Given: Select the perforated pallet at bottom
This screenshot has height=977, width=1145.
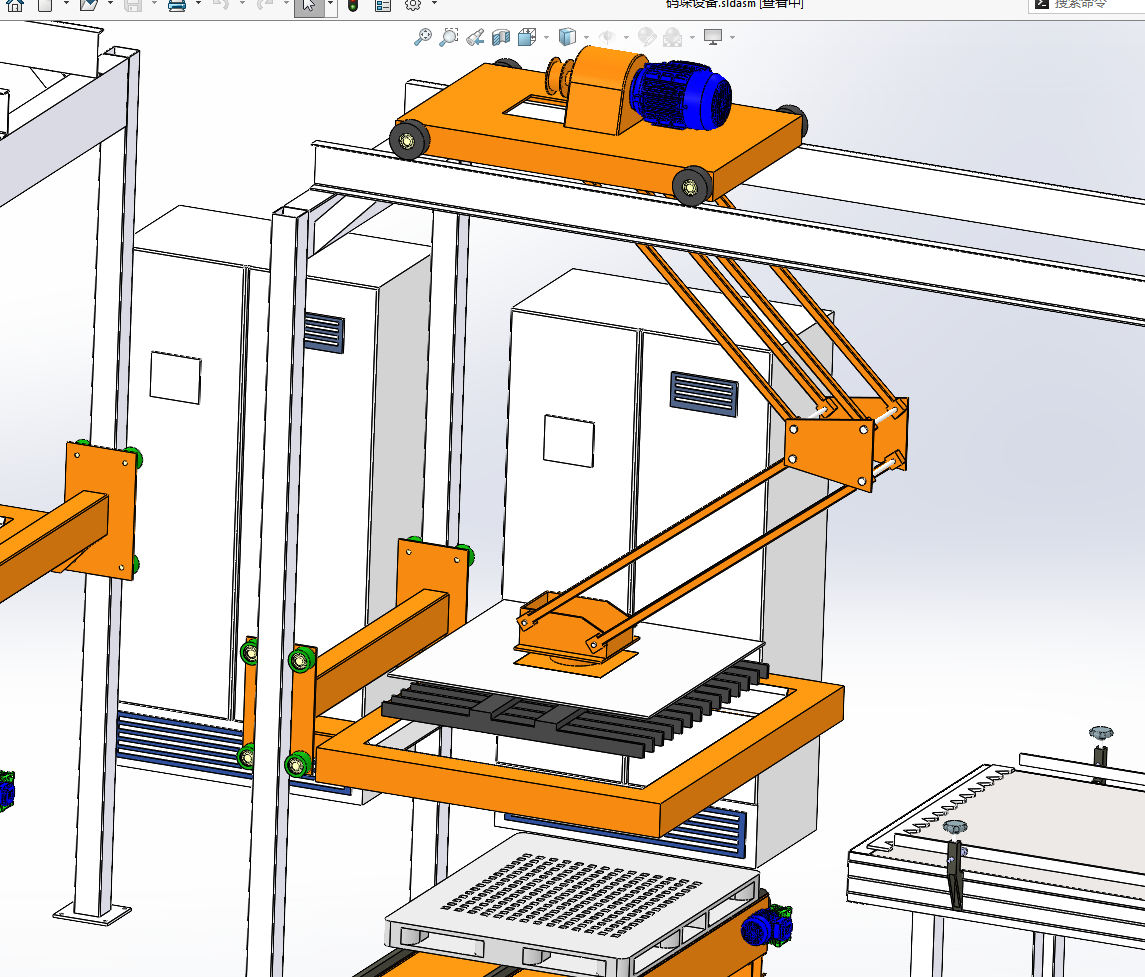Looking at the screenshot, I should [573, 903].
